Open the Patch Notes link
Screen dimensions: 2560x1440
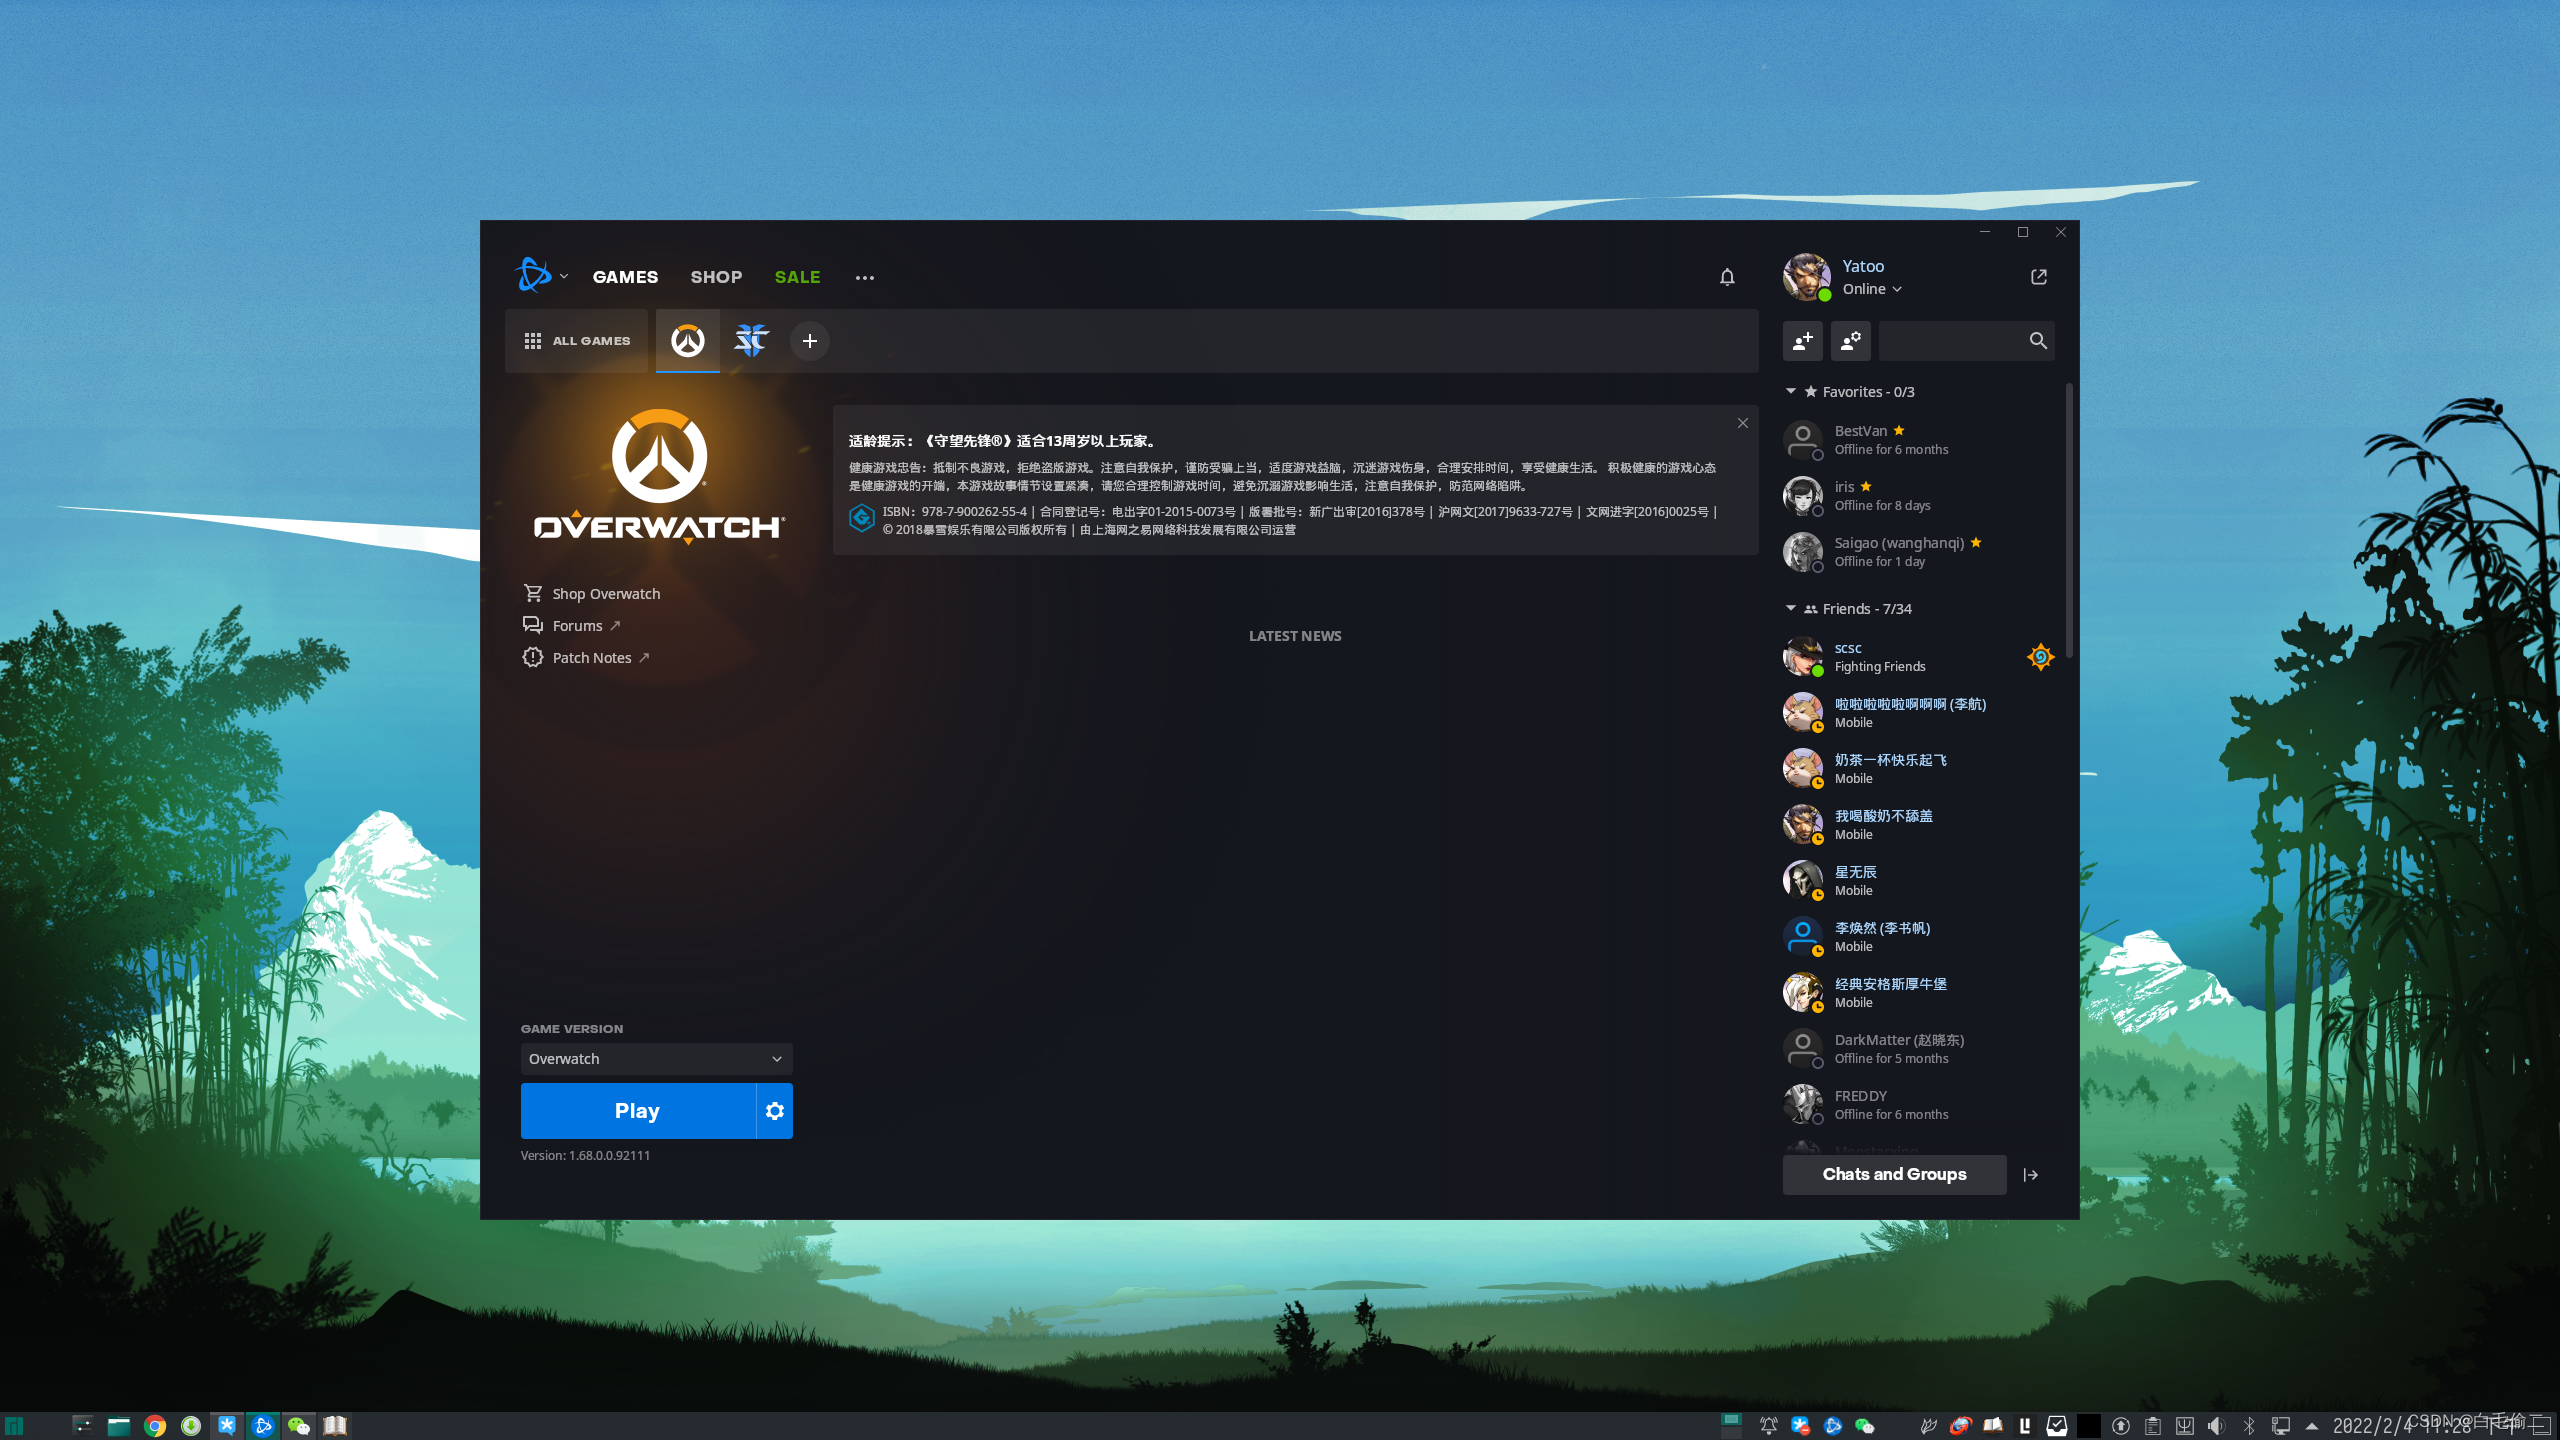(592, 658)
